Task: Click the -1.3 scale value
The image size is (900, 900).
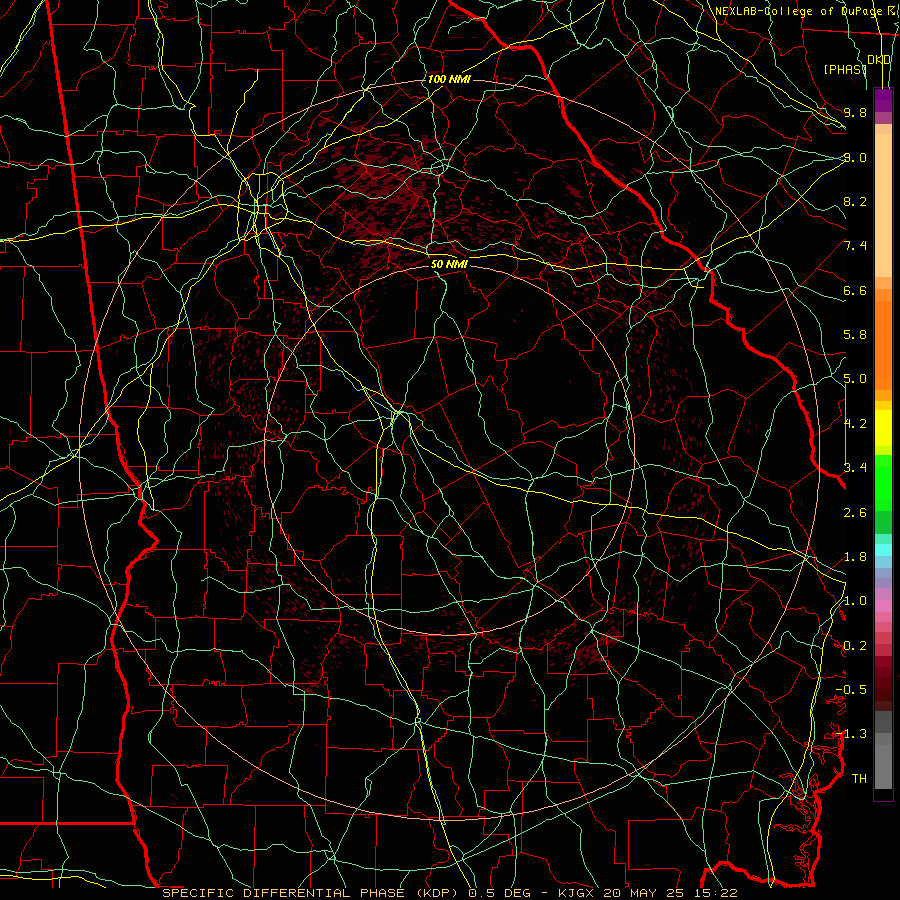Action: tap(851, 734)
